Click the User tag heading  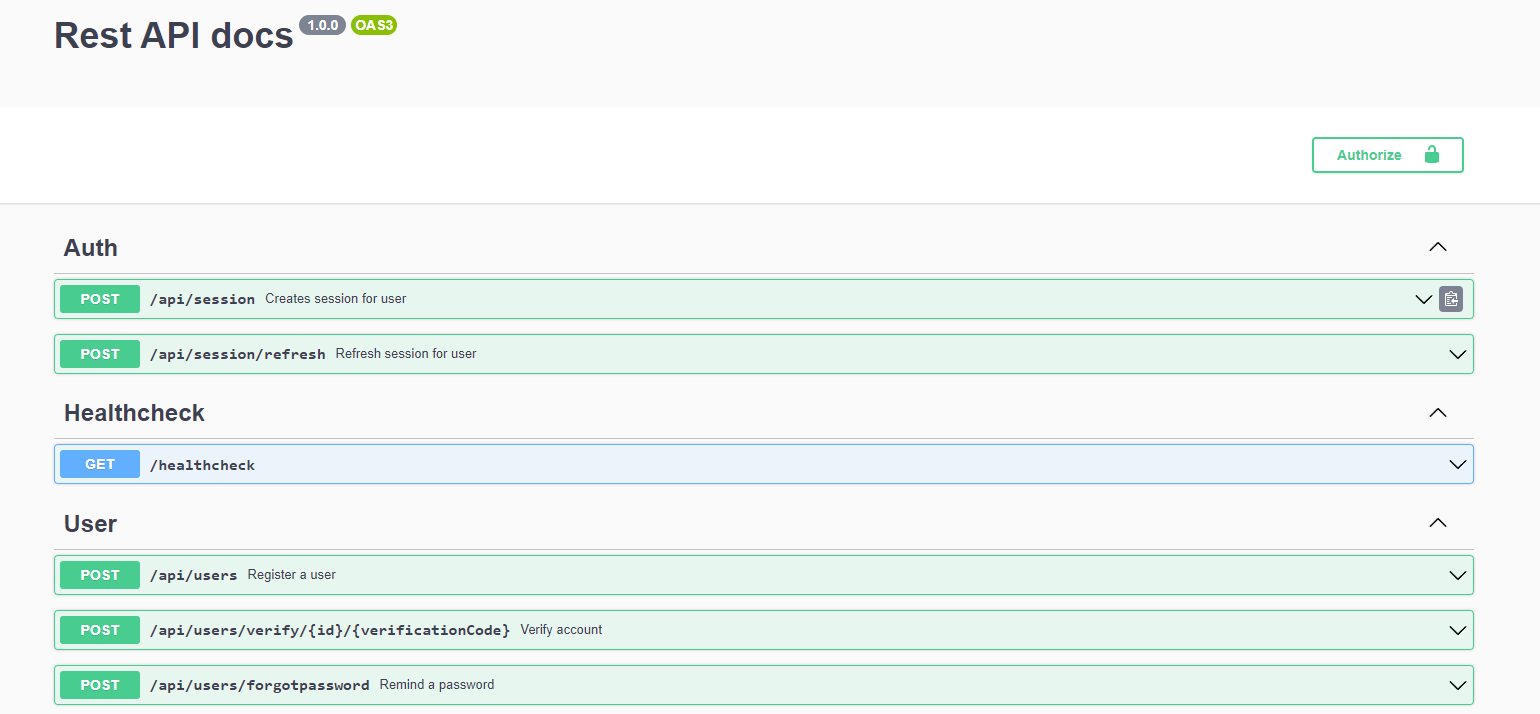(91, 523)
